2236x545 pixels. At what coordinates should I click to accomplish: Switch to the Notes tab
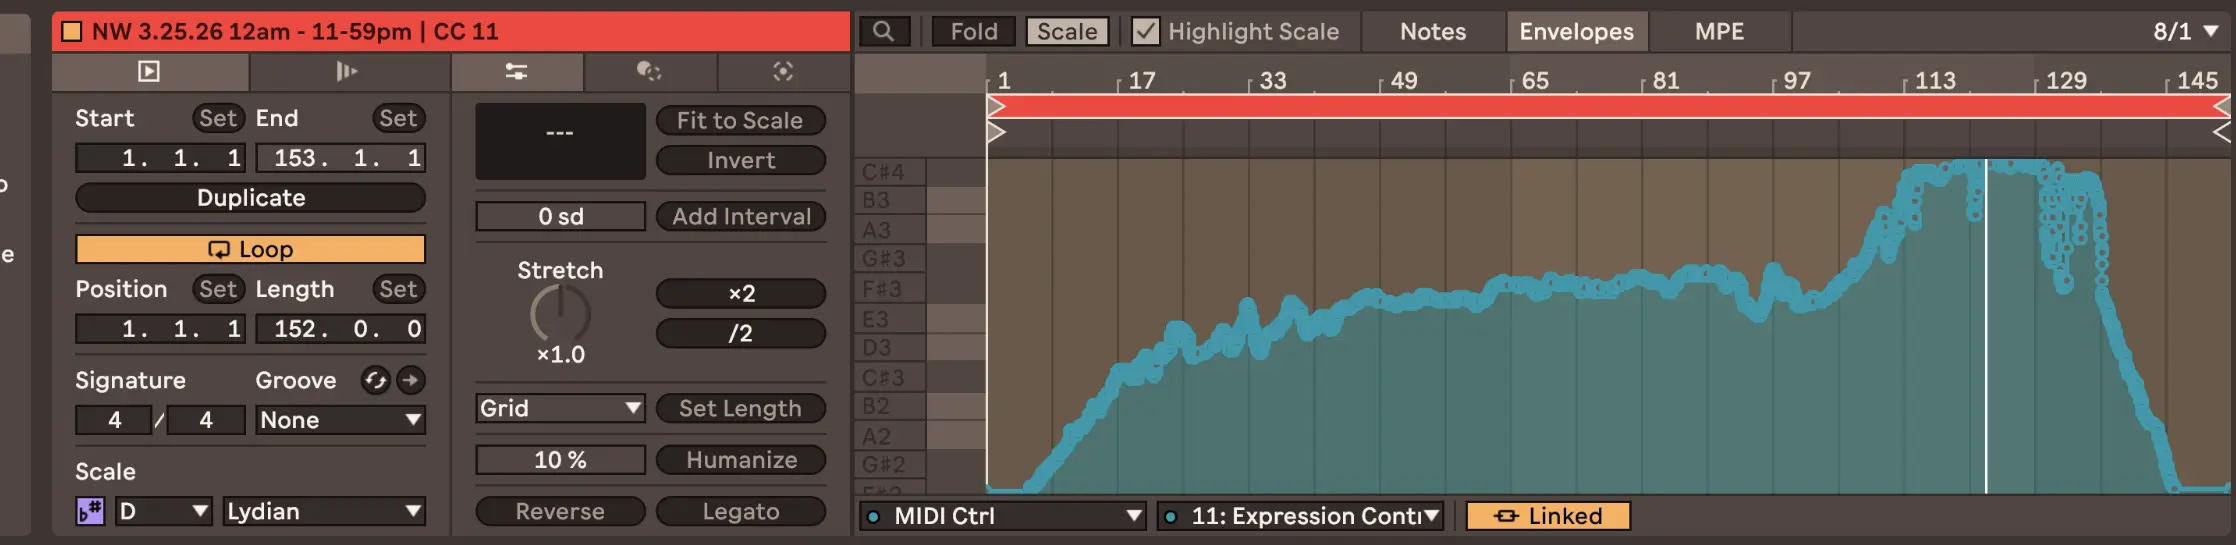click(1432, 31)
